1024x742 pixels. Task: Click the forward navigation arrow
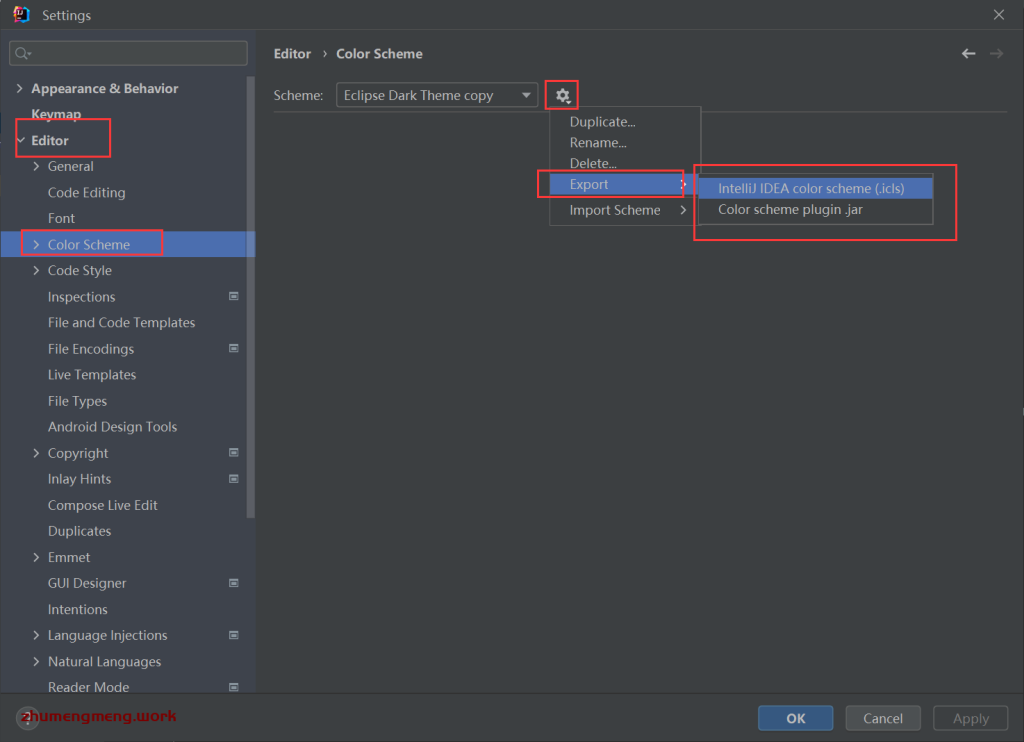[x=996, y=54]
